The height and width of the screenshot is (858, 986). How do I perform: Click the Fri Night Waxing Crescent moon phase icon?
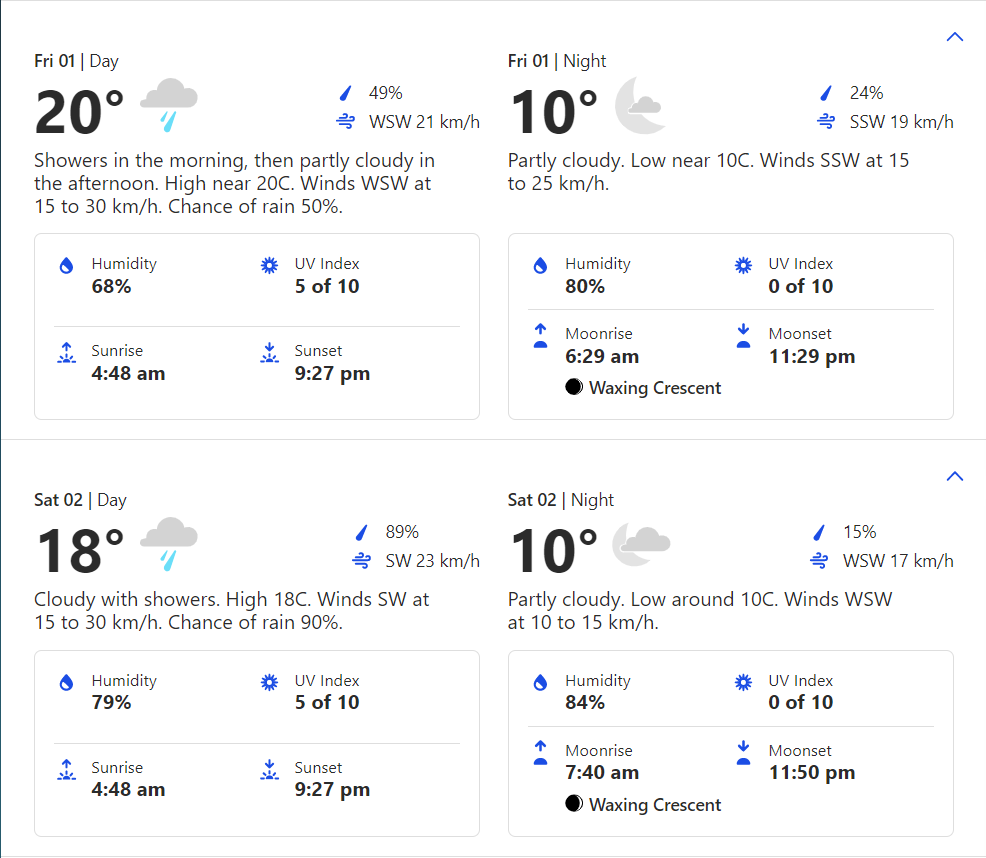pos(573,387)
